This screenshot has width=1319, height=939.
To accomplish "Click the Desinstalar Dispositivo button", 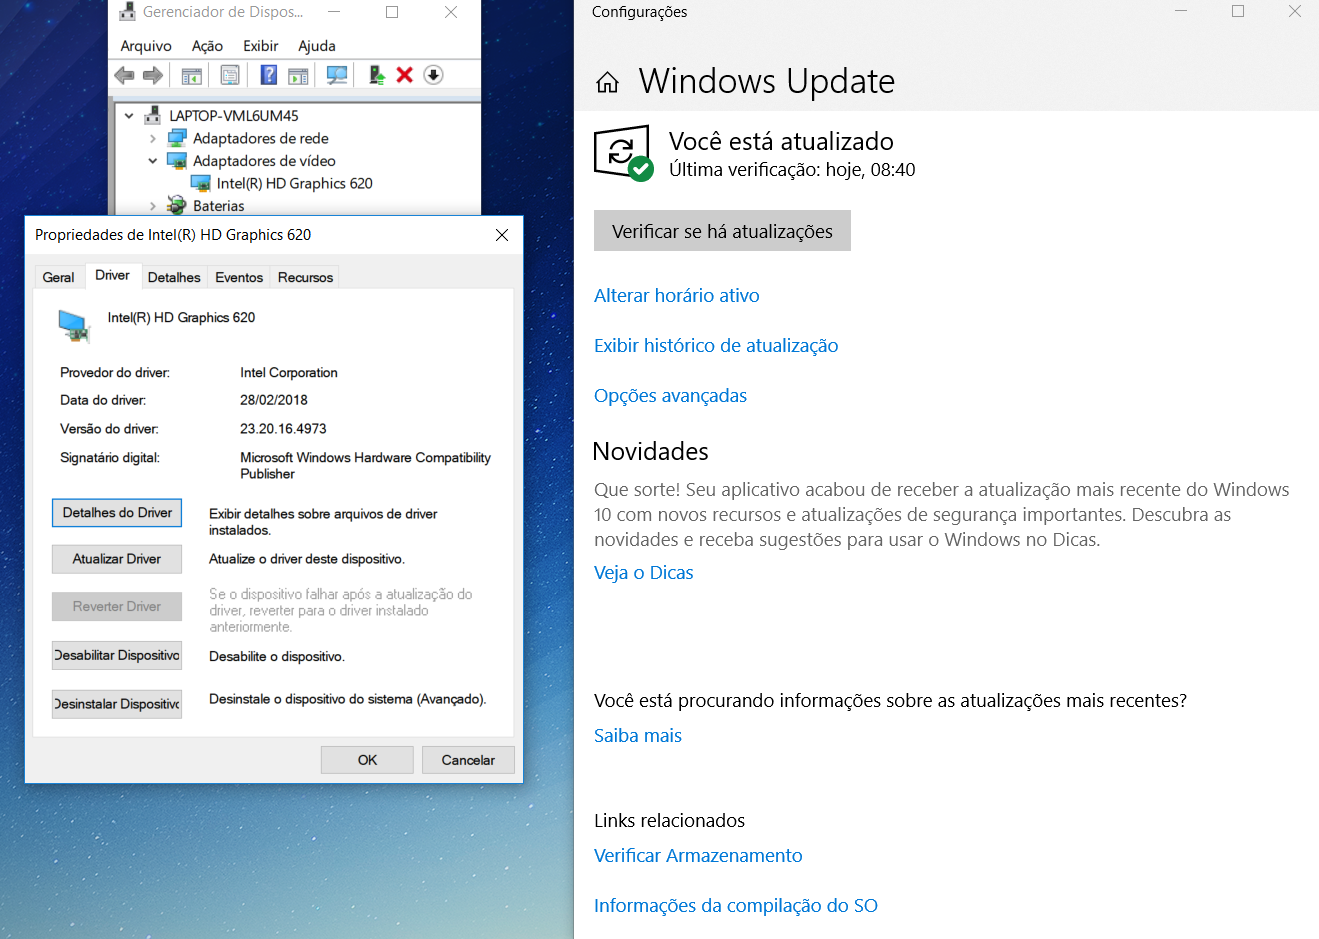I will pyautogui.click(x=117, y=704).
